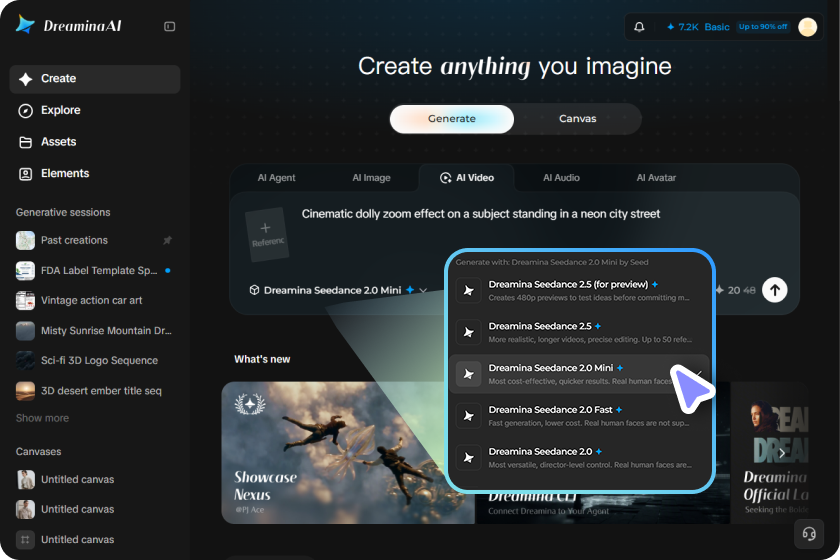The image size is (840, 560).
Task: Open Misty Sunrise Mountain session
Action: tap(95, 331)
